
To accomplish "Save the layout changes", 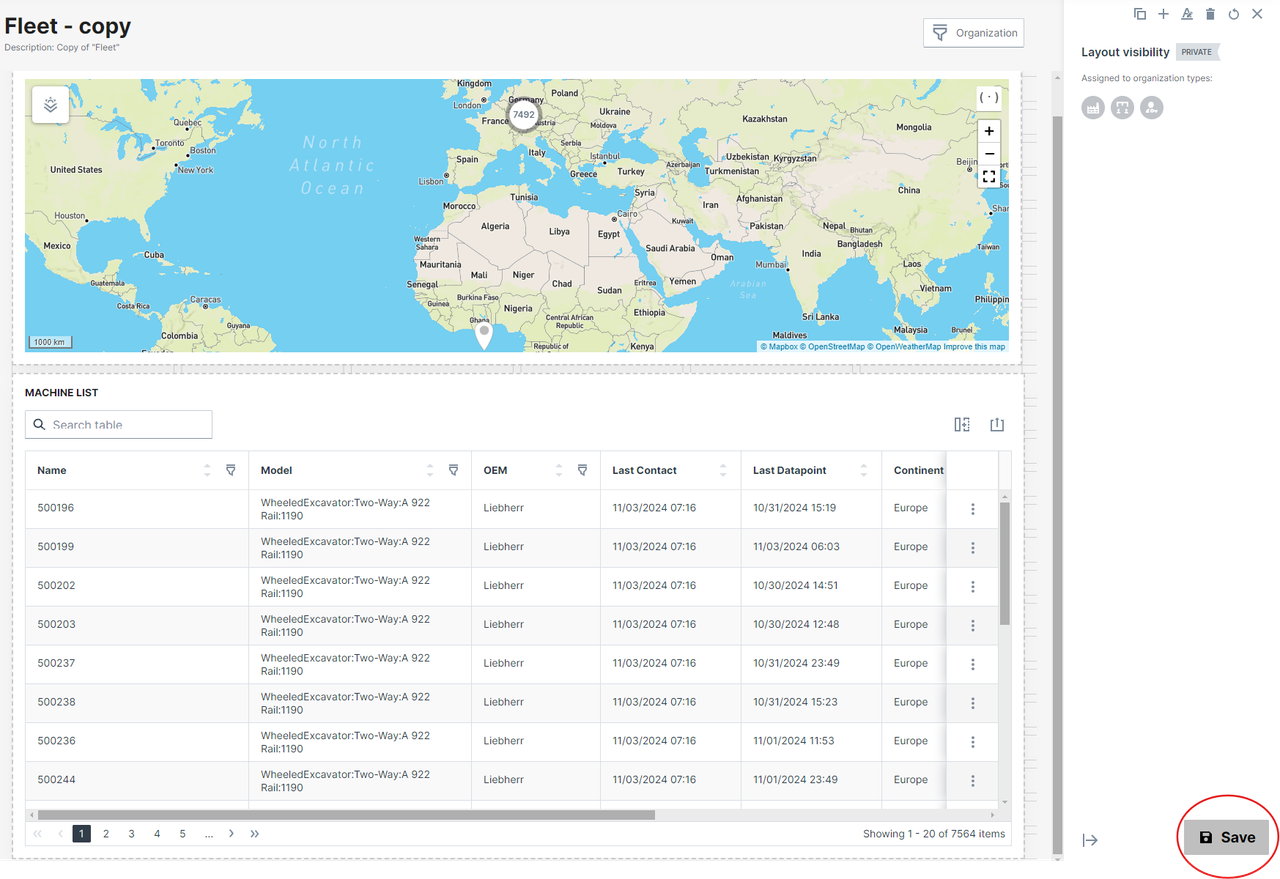I will pyautogui.click(x=1226, y=838).
